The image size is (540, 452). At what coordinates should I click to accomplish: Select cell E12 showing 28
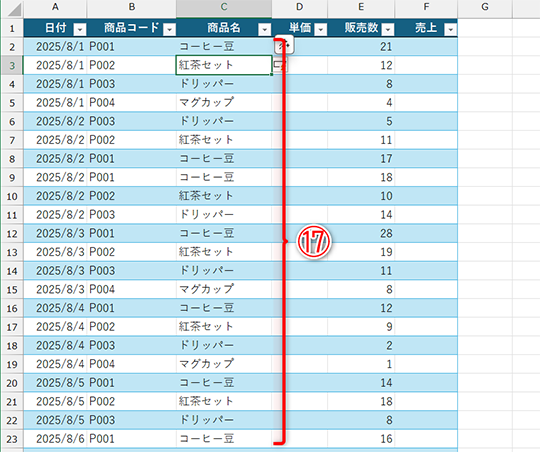[361, 234]
